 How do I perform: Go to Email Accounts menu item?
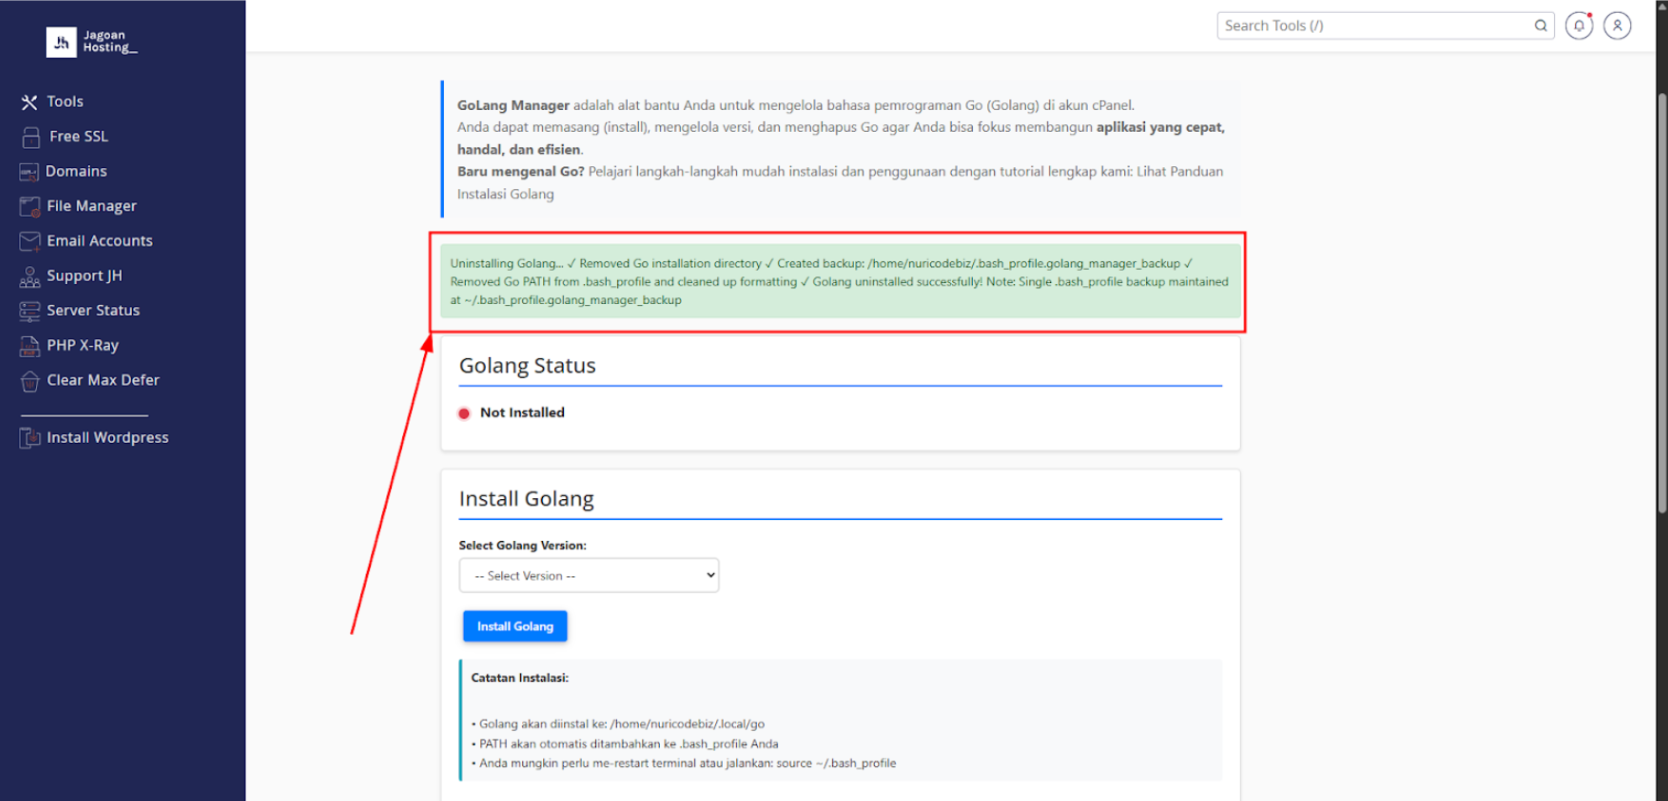click(99, 241)
